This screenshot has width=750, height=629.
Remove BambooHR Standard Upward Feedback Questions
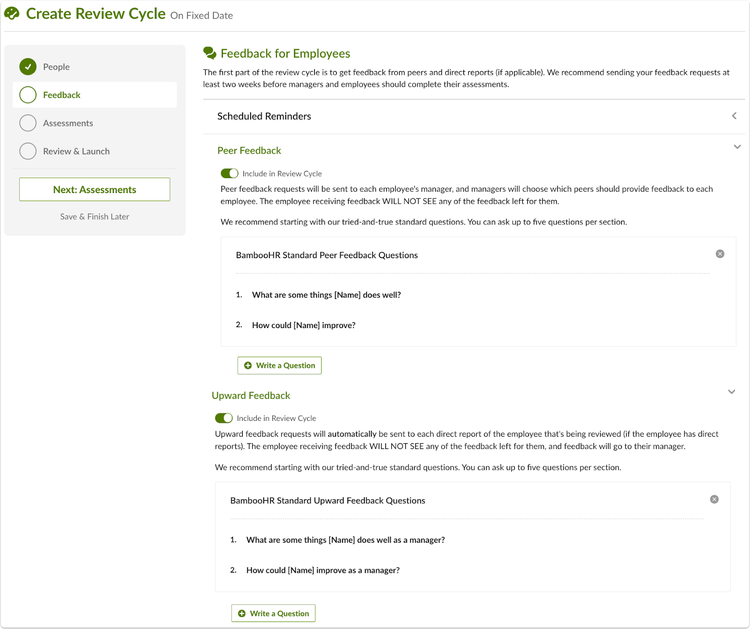[x=714, y=499]
